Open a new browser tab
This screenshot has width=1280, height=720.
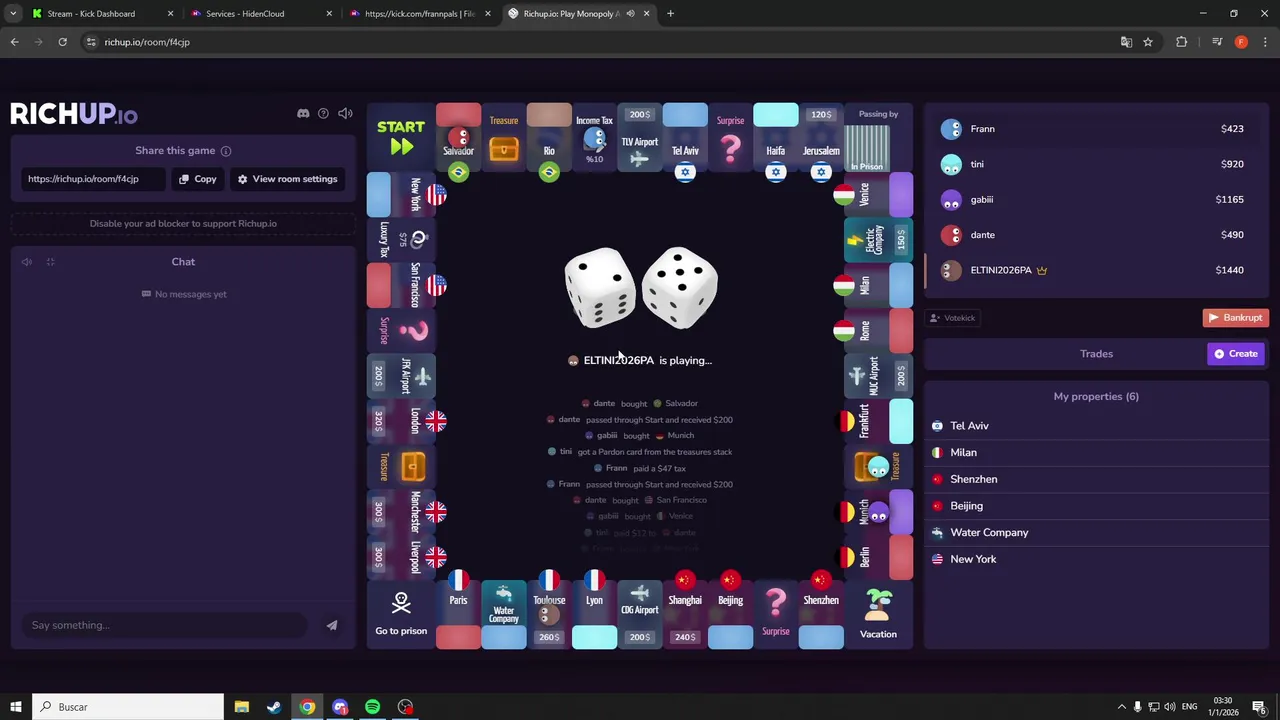pos(670,14)
